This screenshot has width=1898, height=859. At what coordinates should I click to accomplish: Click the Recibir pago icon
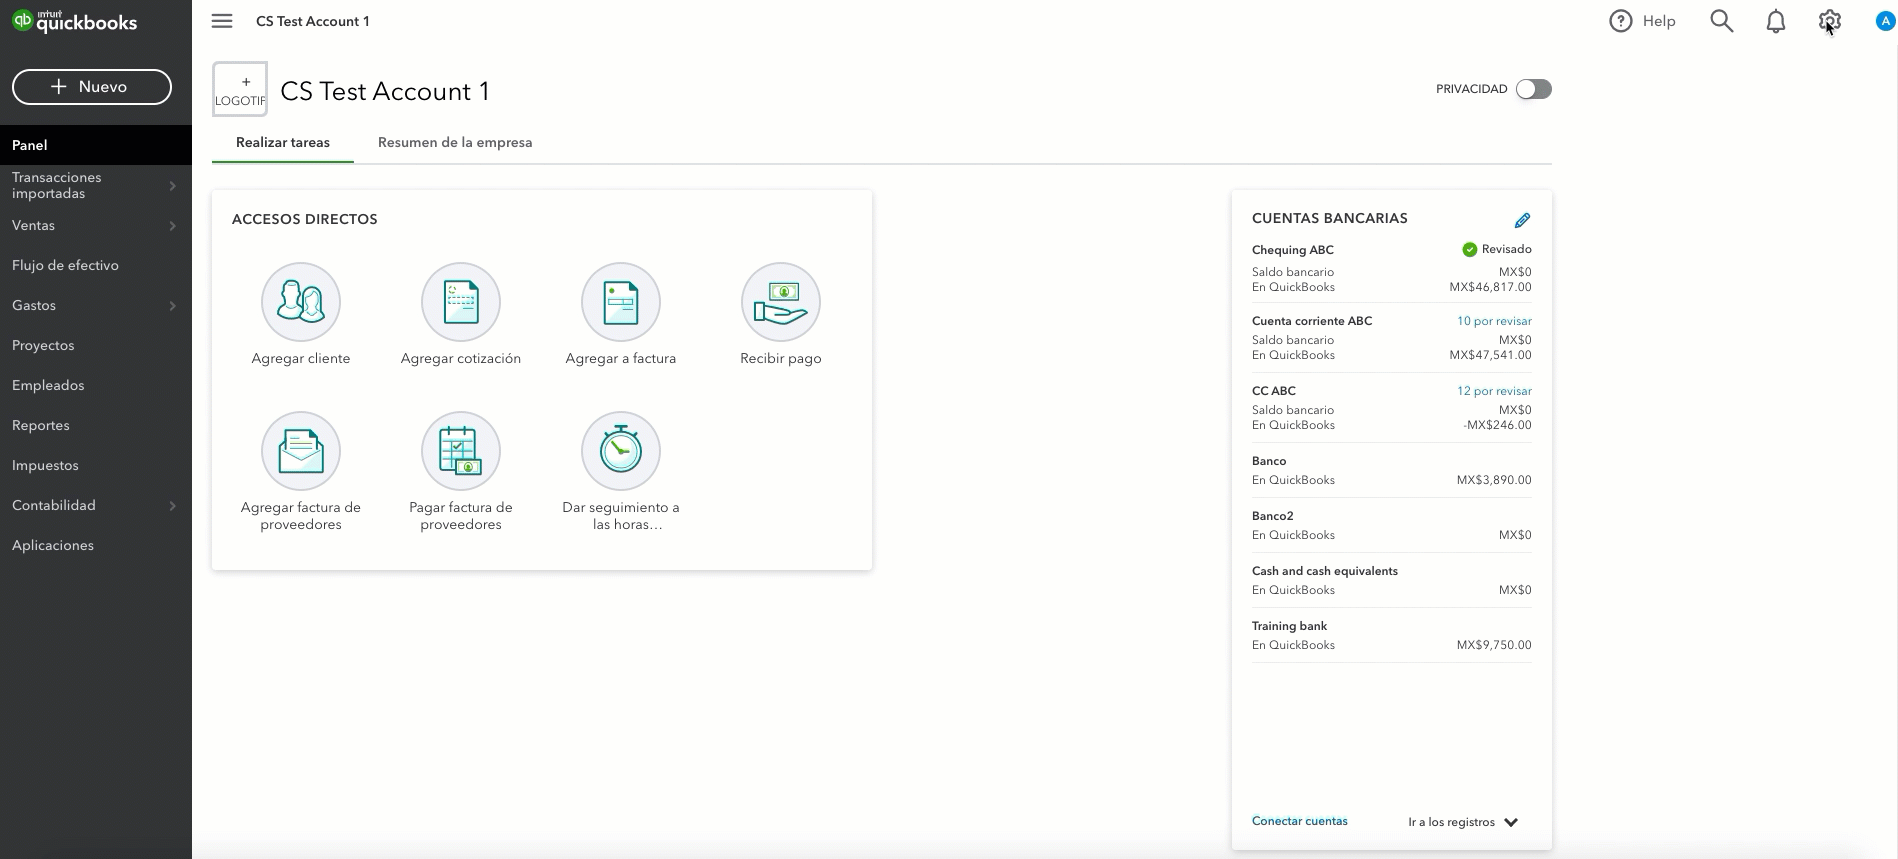[781, 302]
